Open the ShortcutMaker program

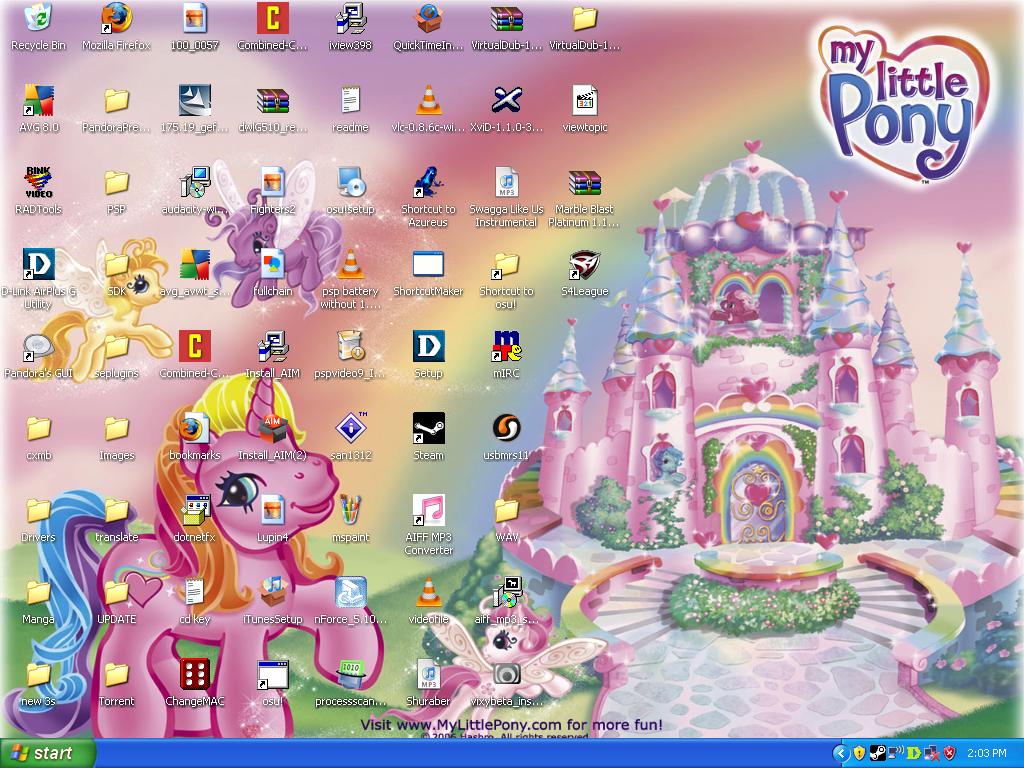pos(428,265)
